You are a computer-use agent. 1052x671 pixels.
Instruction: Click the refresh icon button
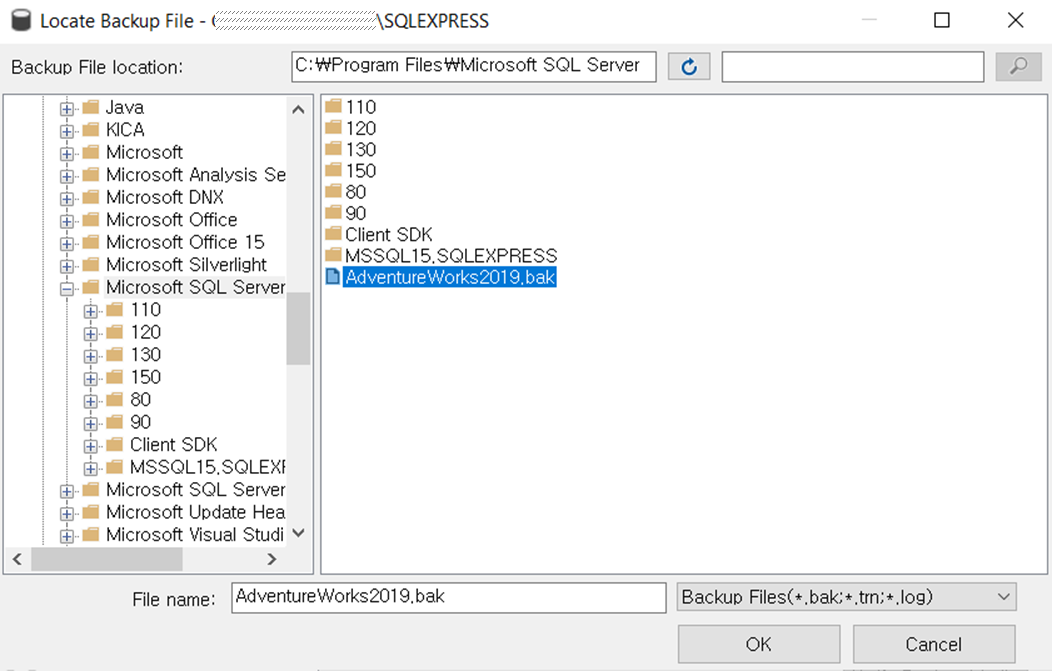pyautogui.click(x=689, y=66)
